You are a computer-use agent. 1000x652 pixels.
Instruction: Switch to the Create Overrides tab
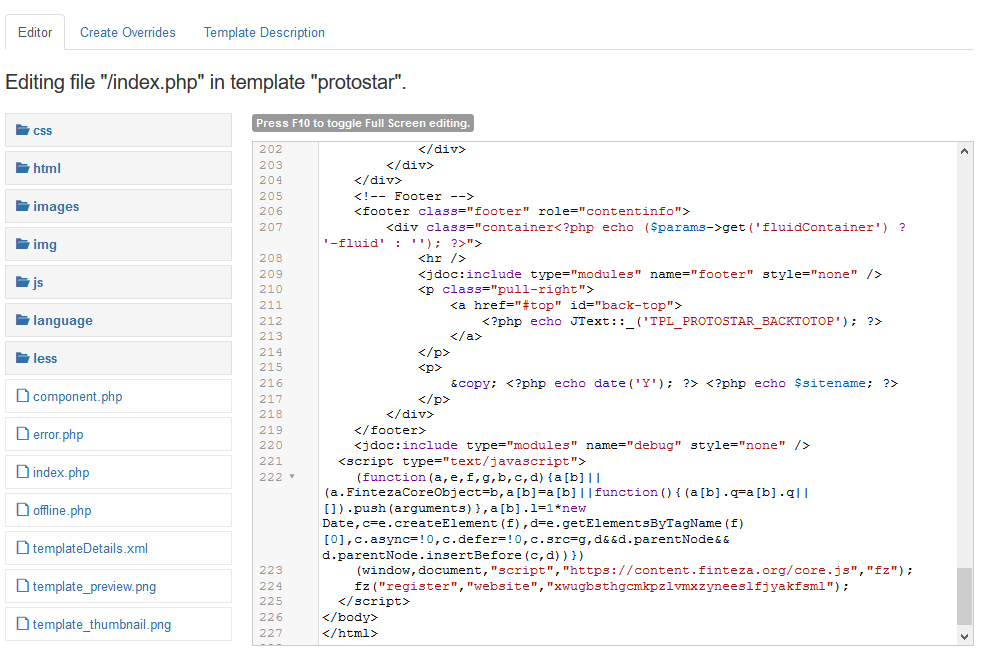click(x=127, y=32)
